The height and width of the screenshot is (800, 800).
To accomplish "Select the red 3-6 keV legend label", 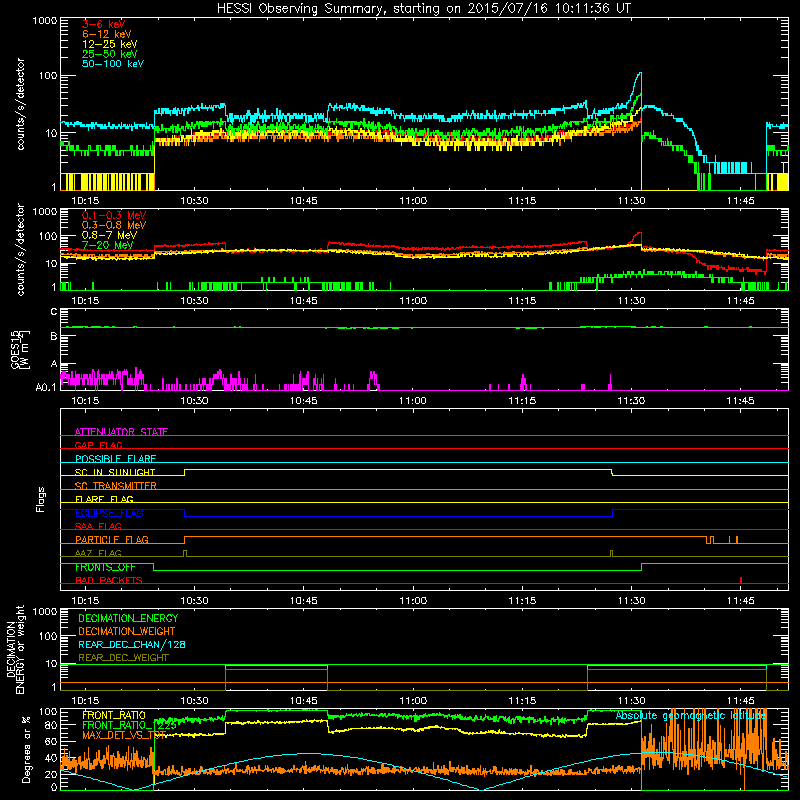I will point(104,24).
